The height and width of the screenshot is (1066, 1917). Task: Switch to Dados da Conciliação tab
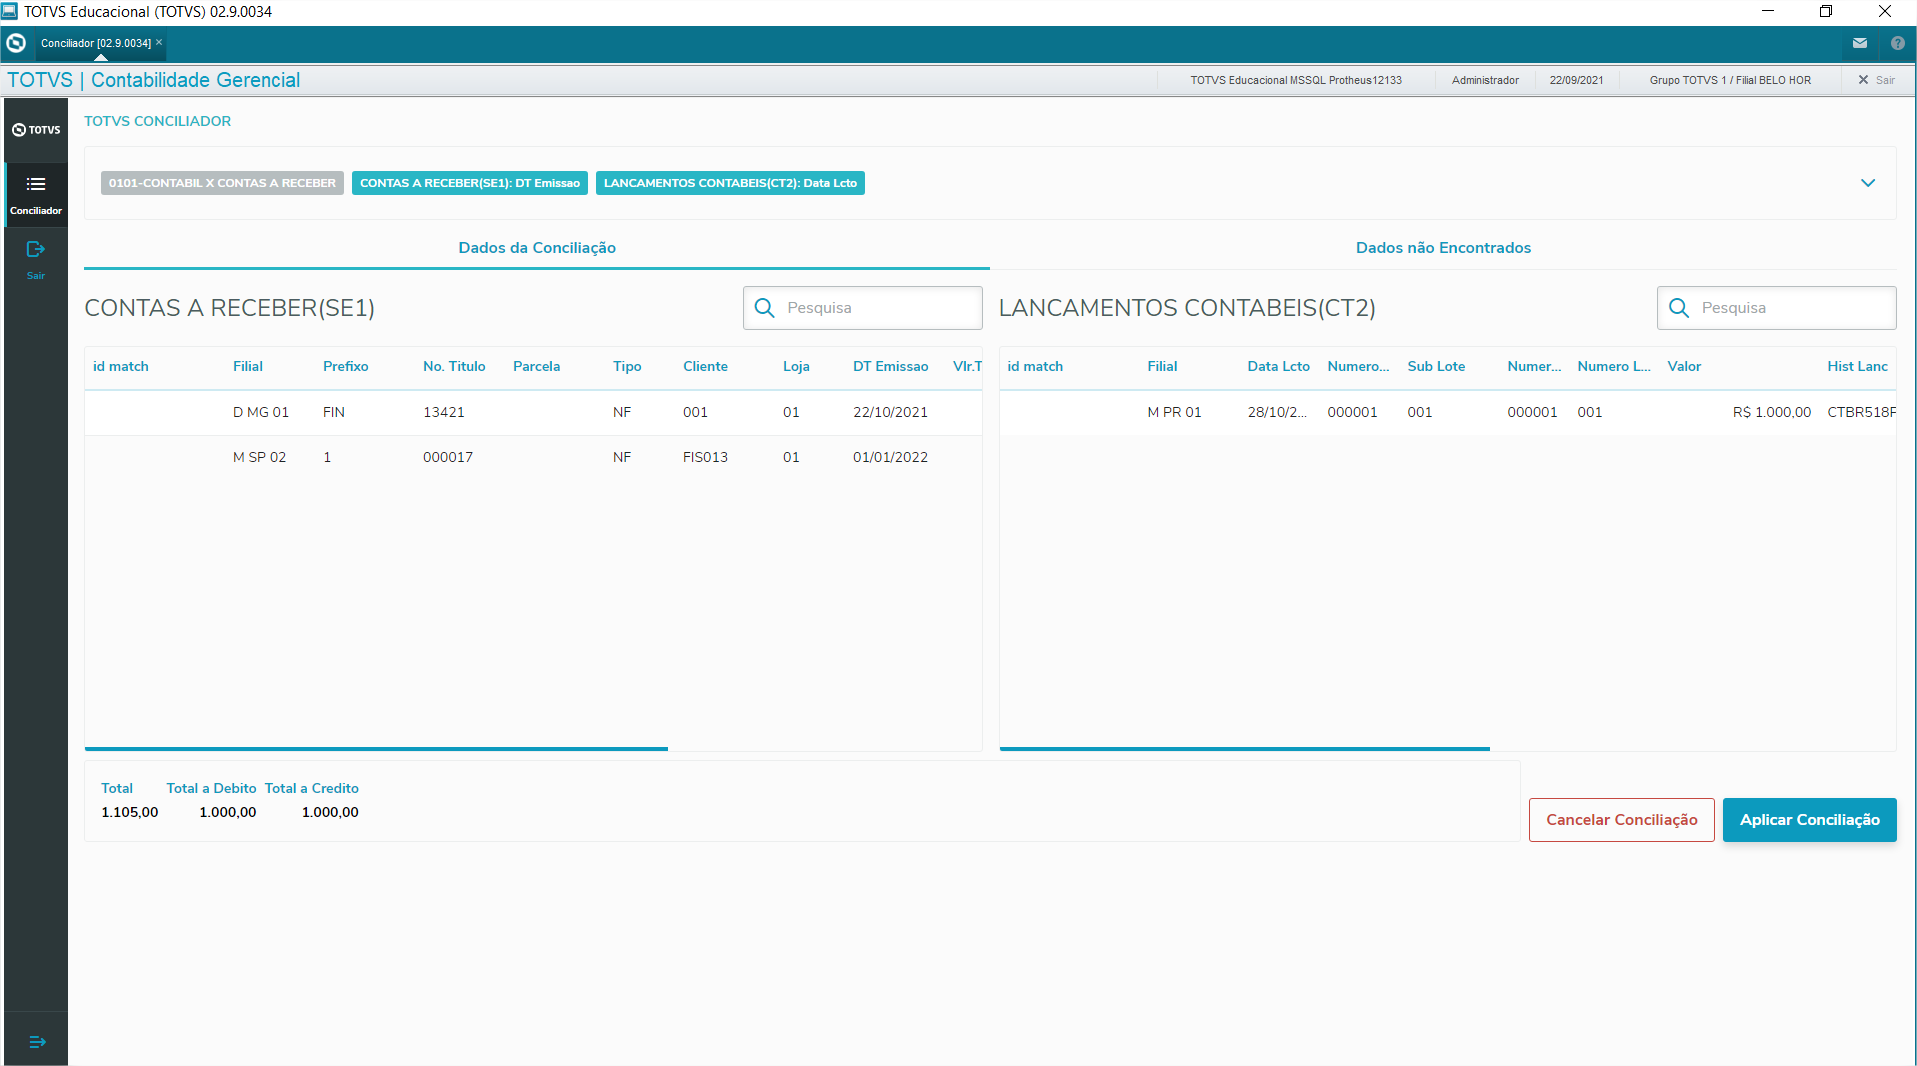tap(537, 248)
